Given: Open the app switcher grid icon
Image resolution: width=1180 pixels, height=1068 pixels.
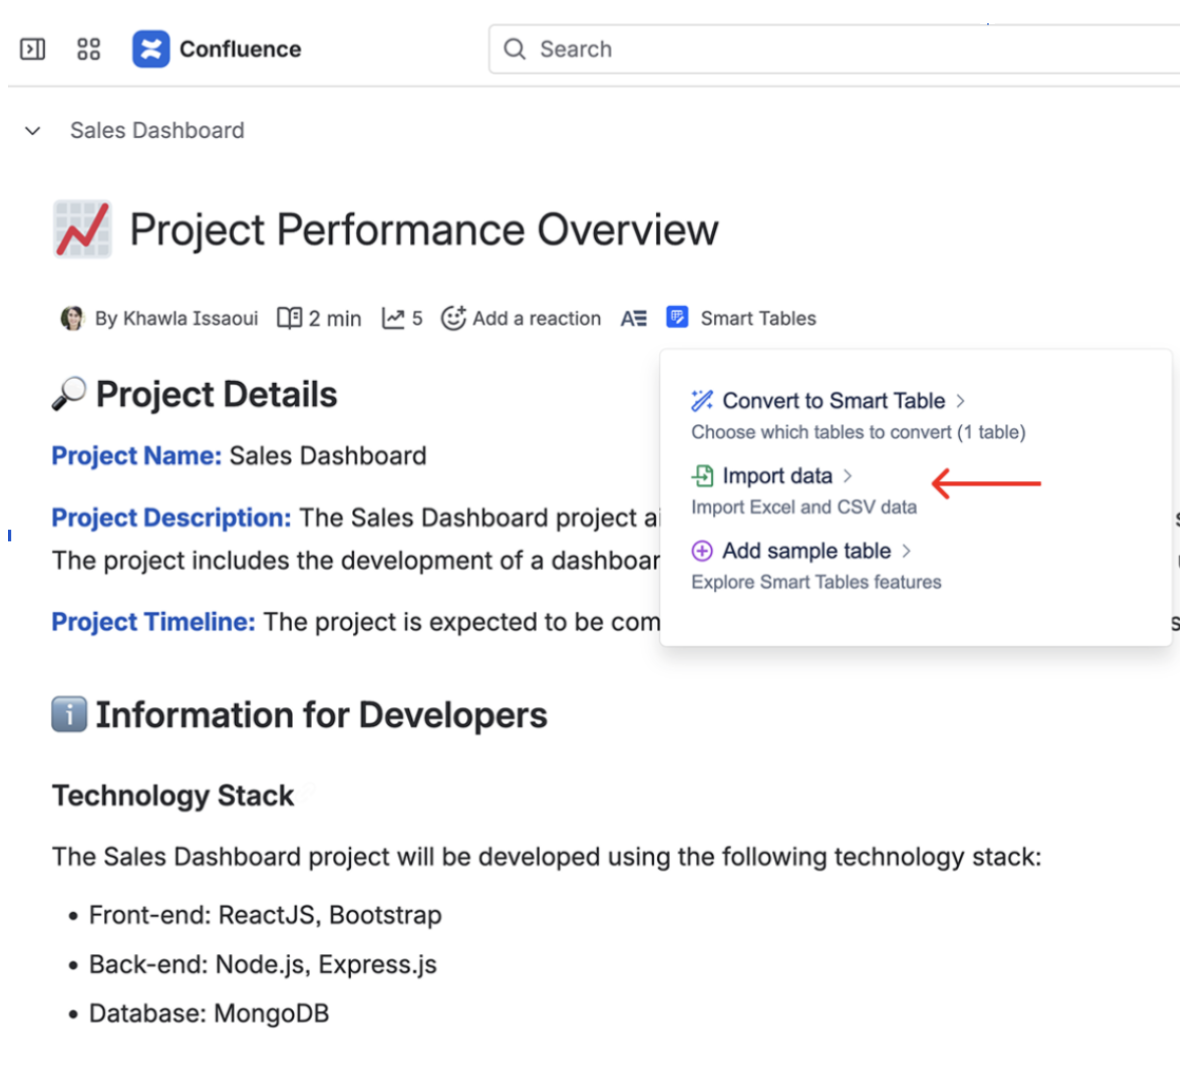Looking at the screenshot, I should (x=89, y=49).
